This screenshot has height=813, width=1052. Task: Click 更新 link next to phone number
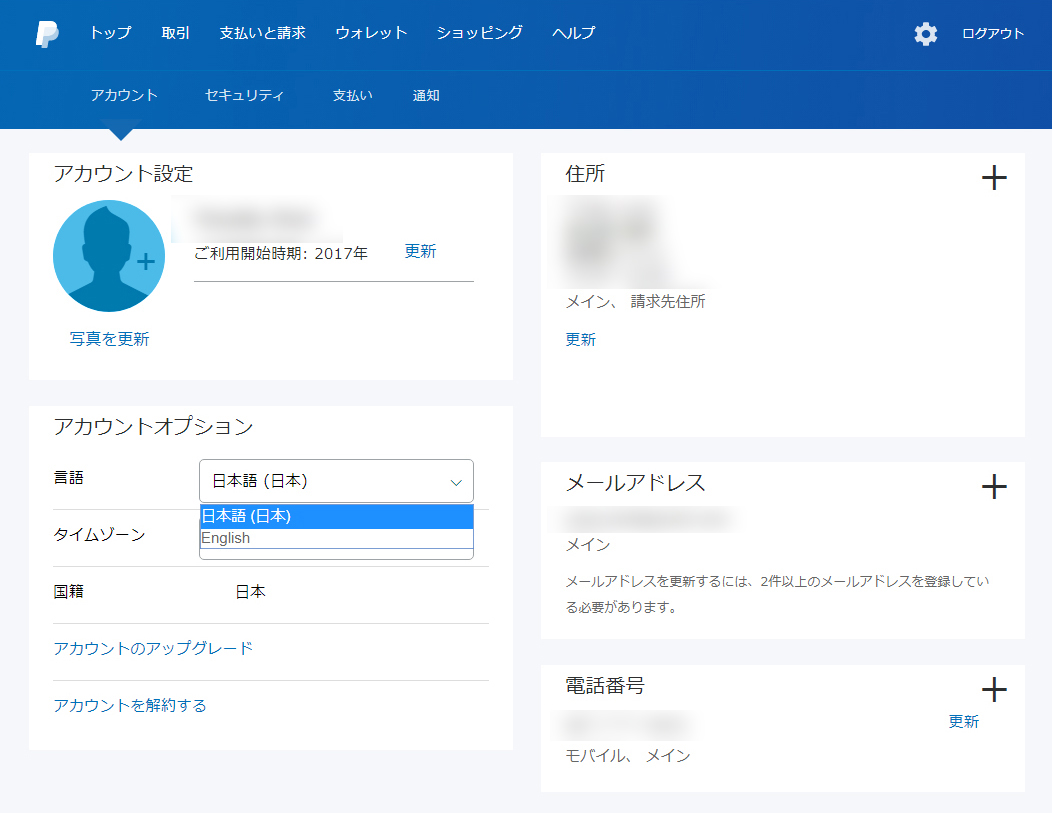[x=963, y=721]
